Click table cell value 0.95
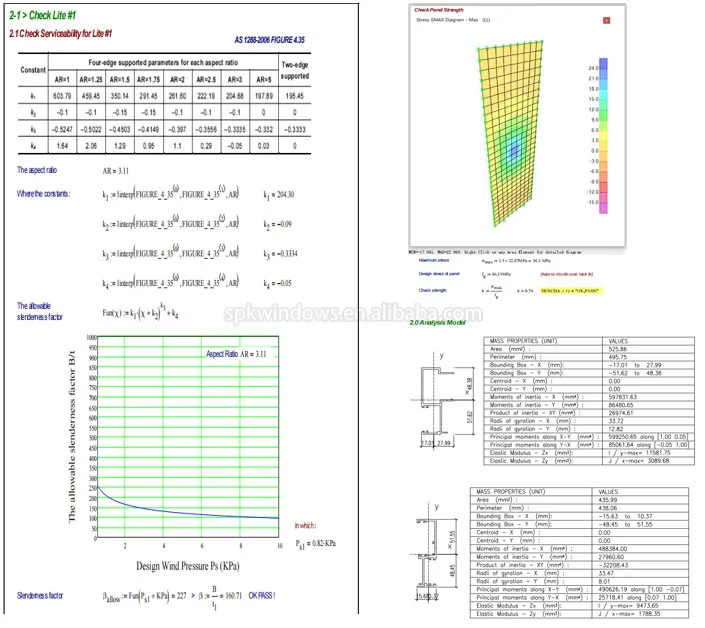705x628 pixels. pyautogui.click(x=148, y=146)
